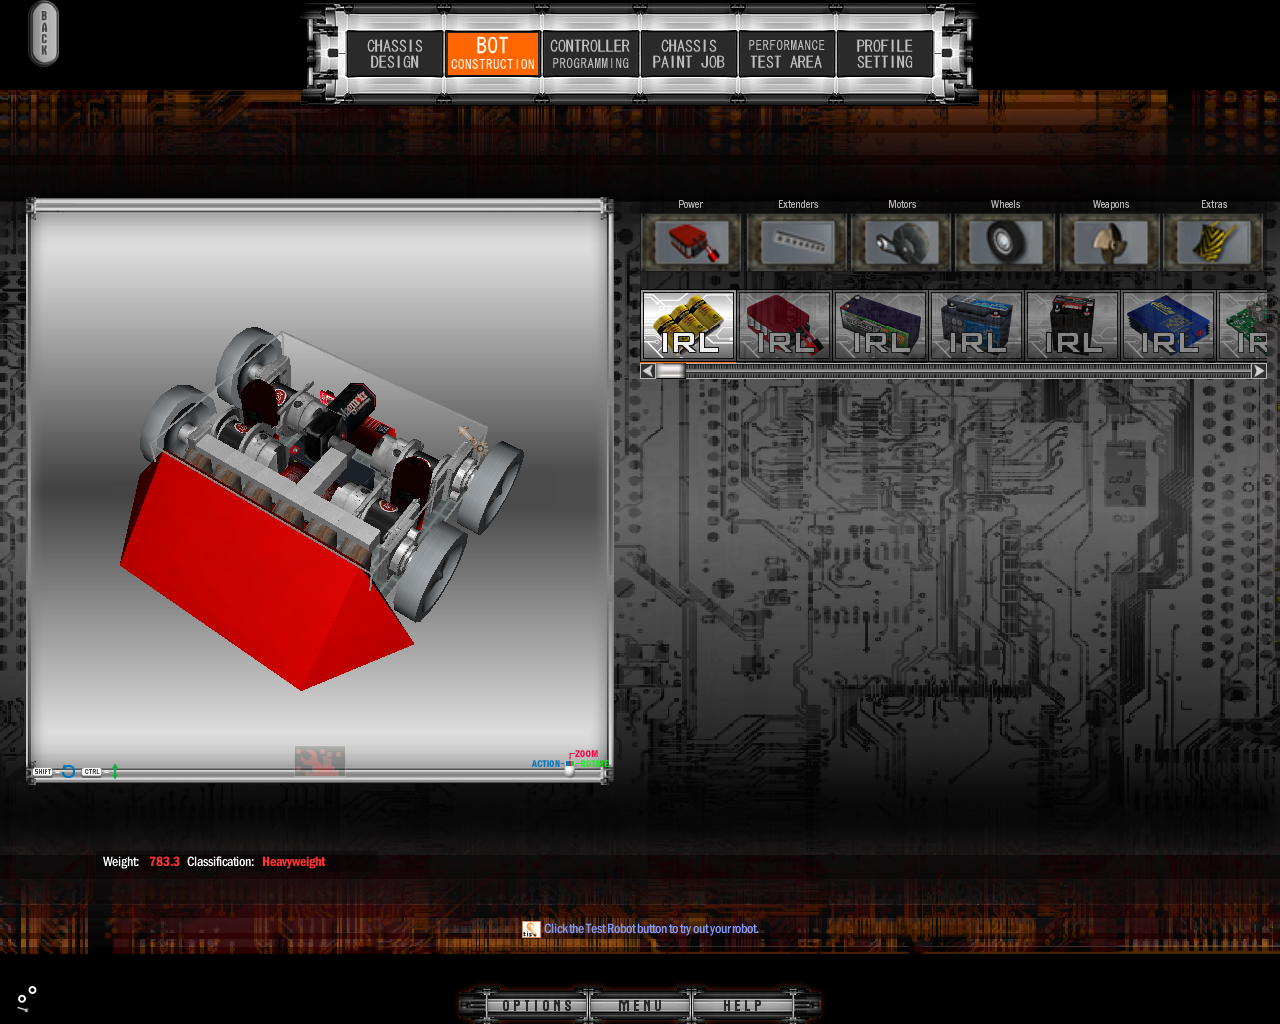Switch to the Chassis Design tab

coord(395,54)
